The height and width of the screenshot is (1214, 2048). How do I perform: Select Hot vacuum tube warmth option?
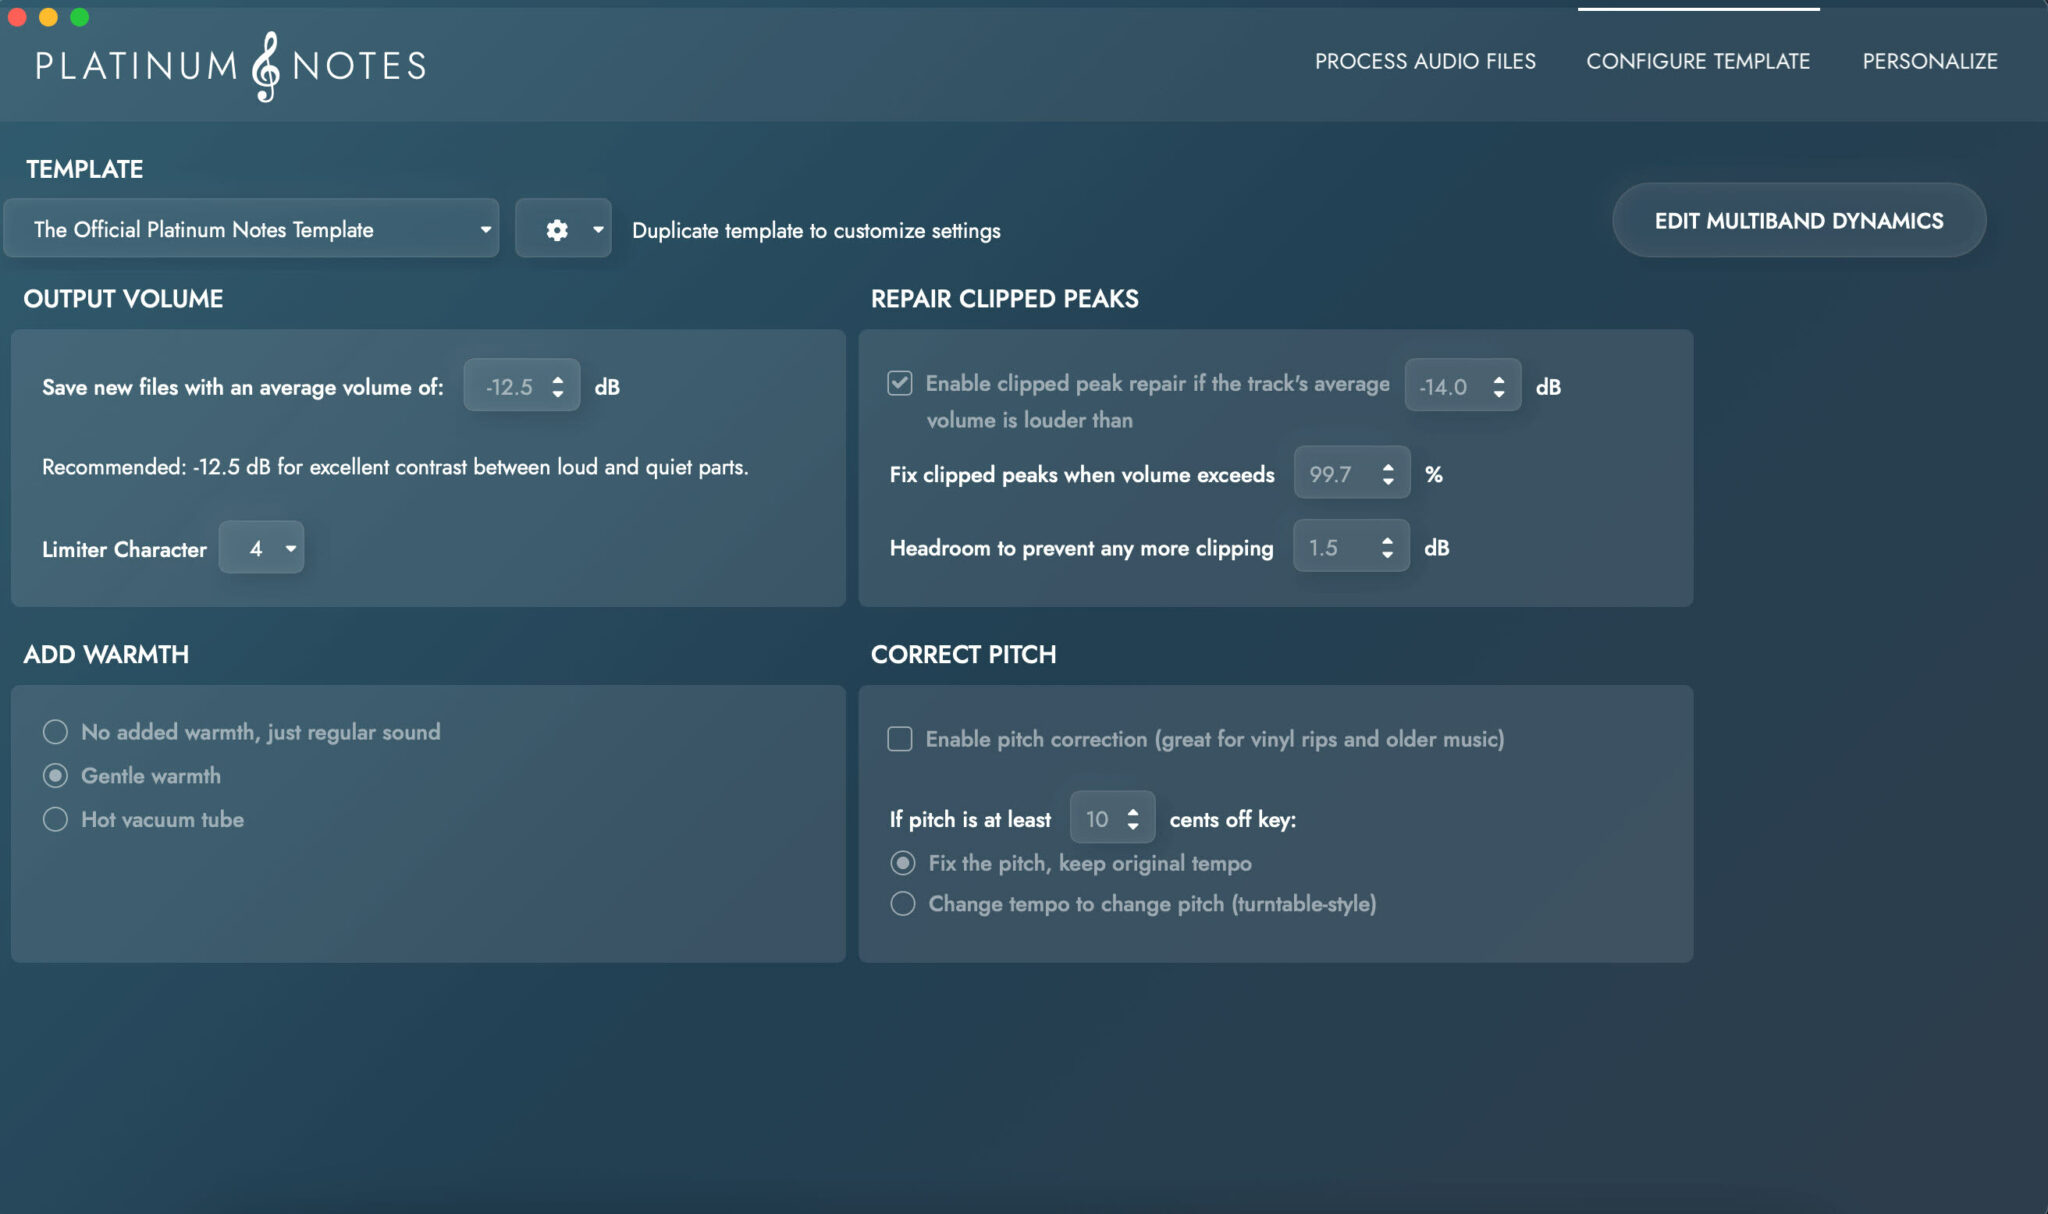(56, 819)
